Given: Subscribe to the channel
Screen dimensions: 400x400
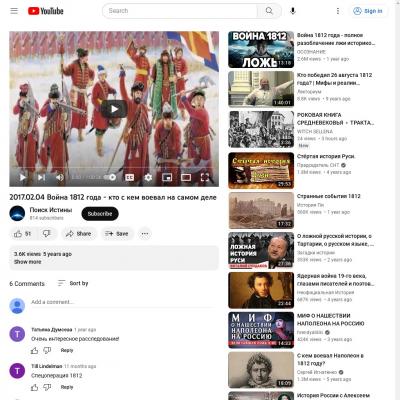Looking at the screenshot, I should coord(100,214).
